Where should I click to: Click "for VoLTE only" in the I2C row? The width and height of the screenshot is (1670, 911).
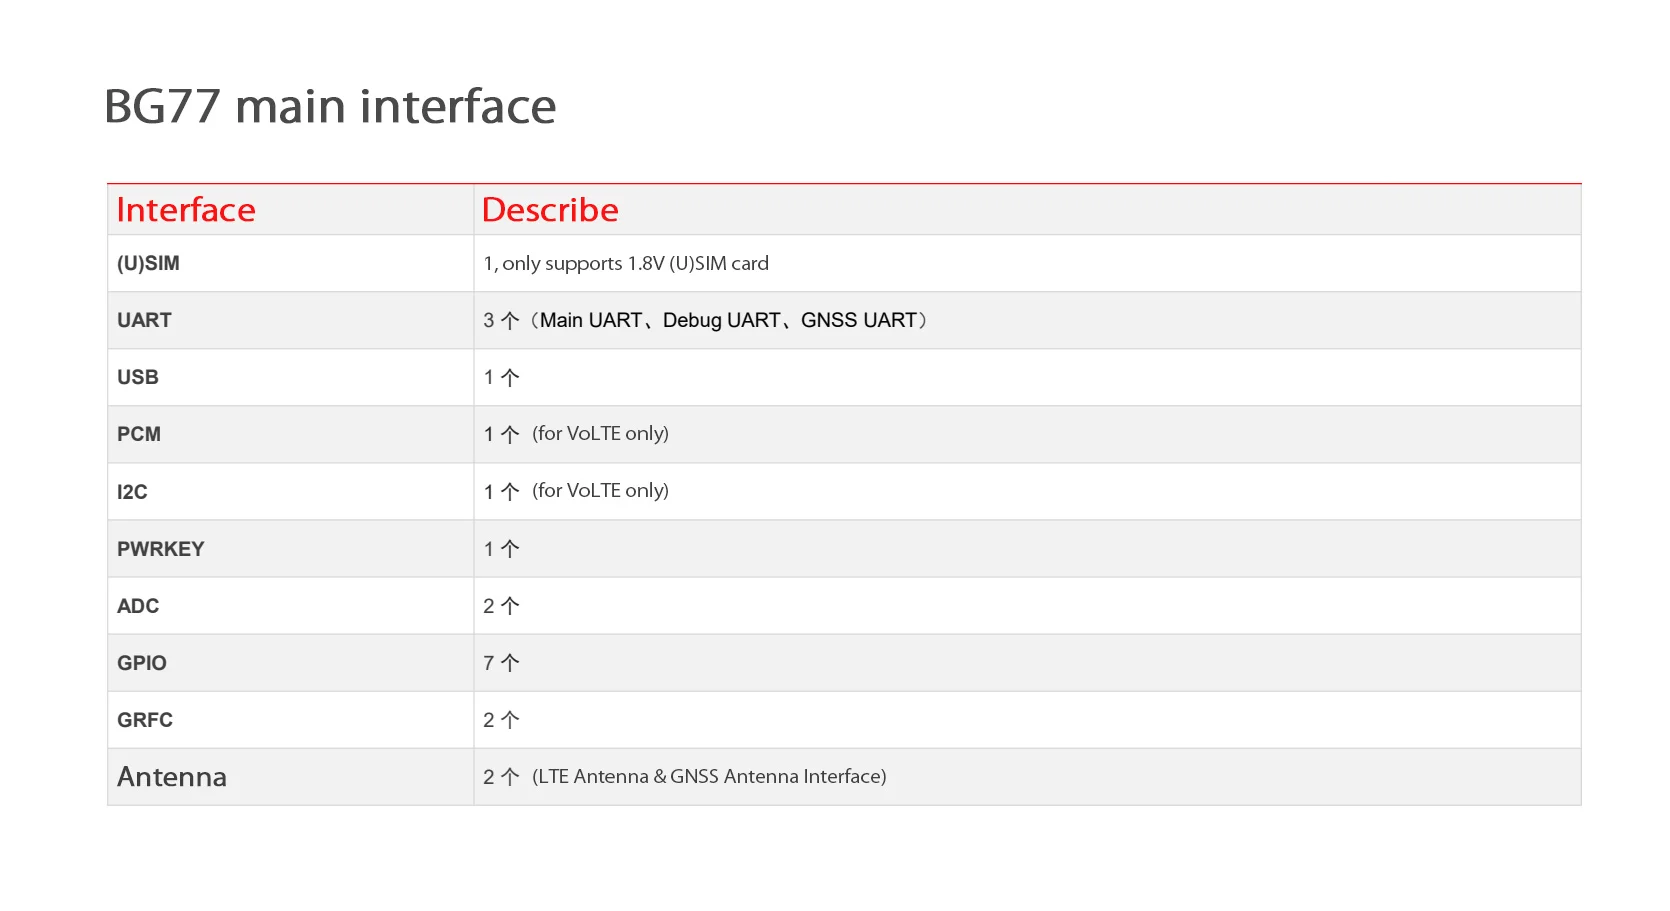(x=600, y=491)
